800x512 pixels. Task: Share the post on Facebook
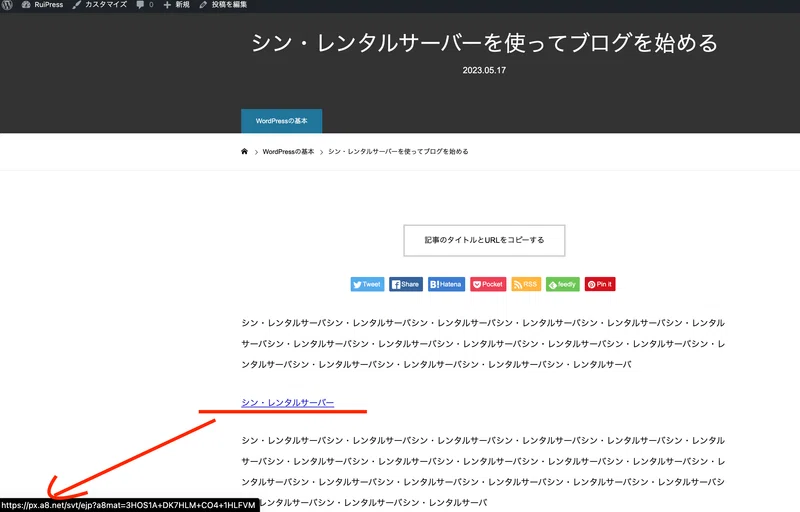406,284
